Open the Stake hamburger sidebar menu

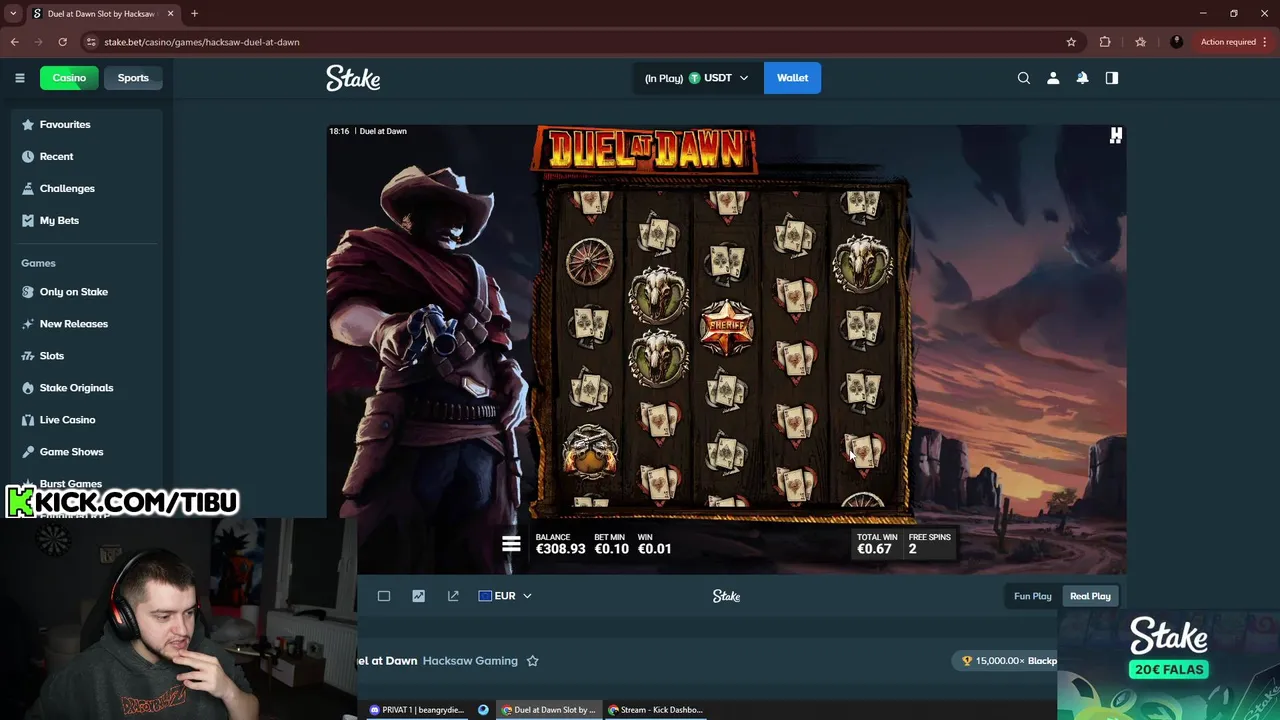pos(19,78)
